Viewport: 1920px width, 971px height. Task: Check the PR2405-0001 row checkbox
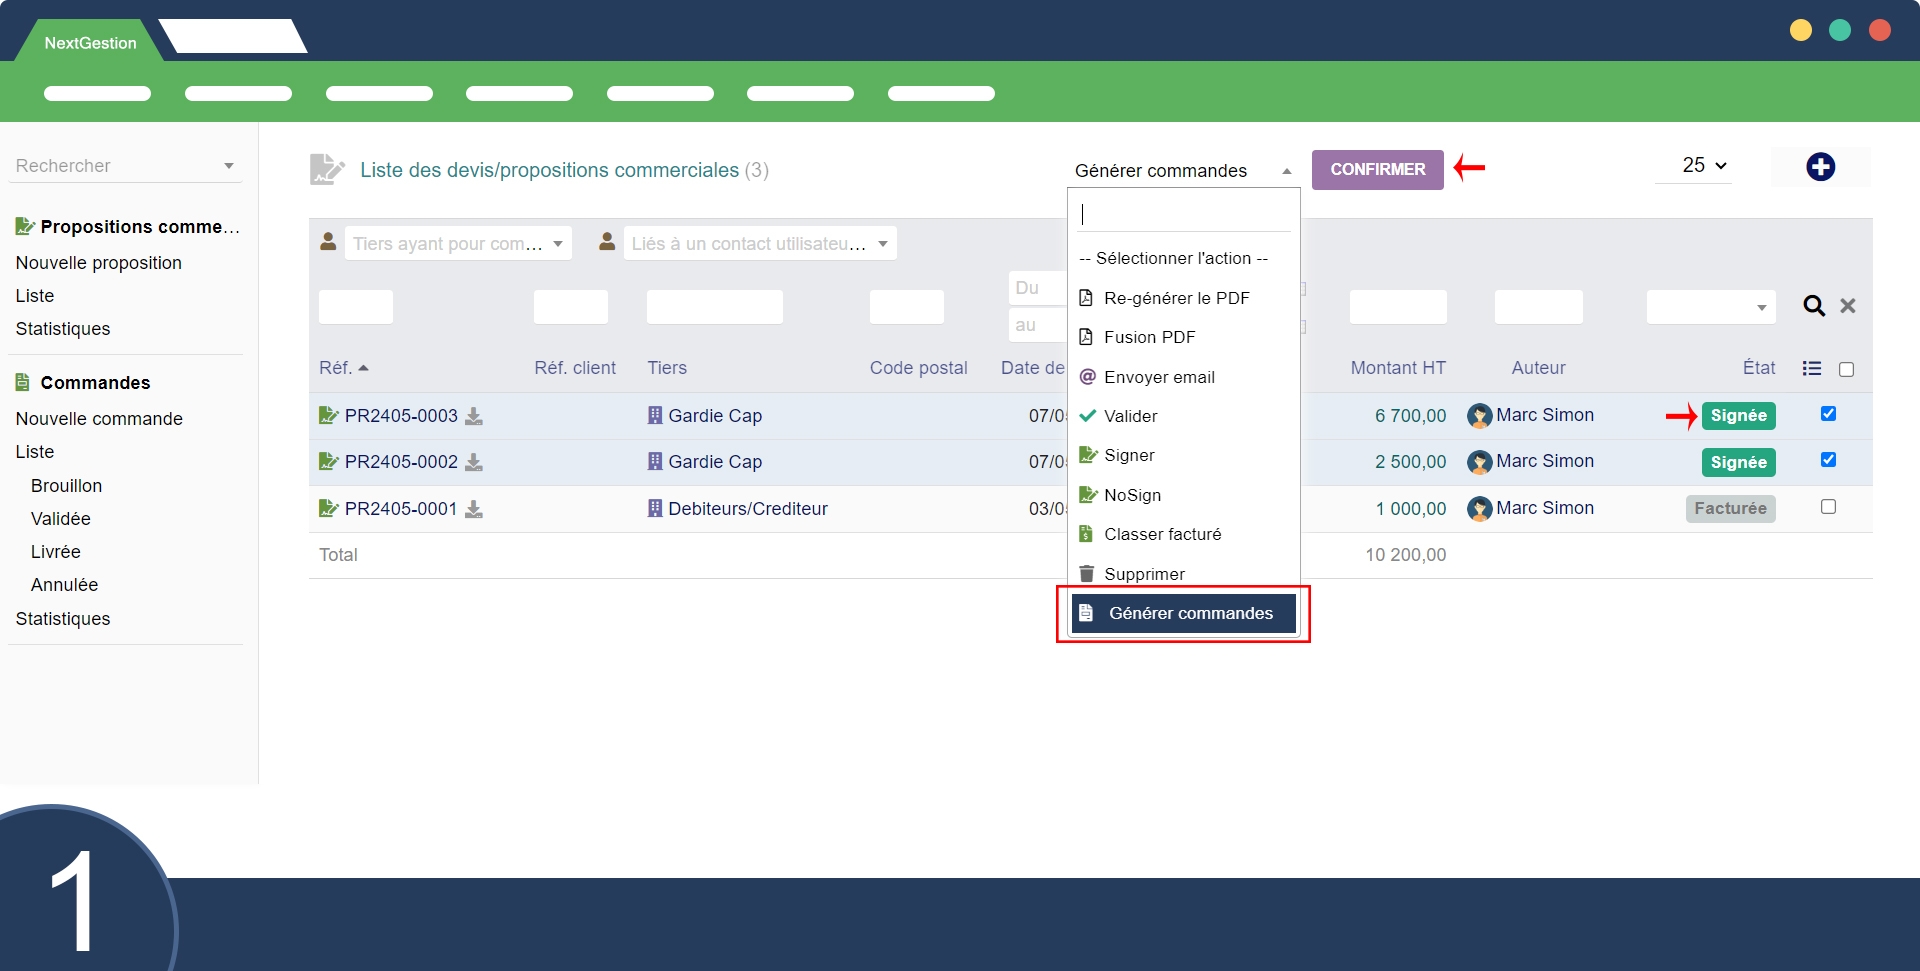(1828, 507)
